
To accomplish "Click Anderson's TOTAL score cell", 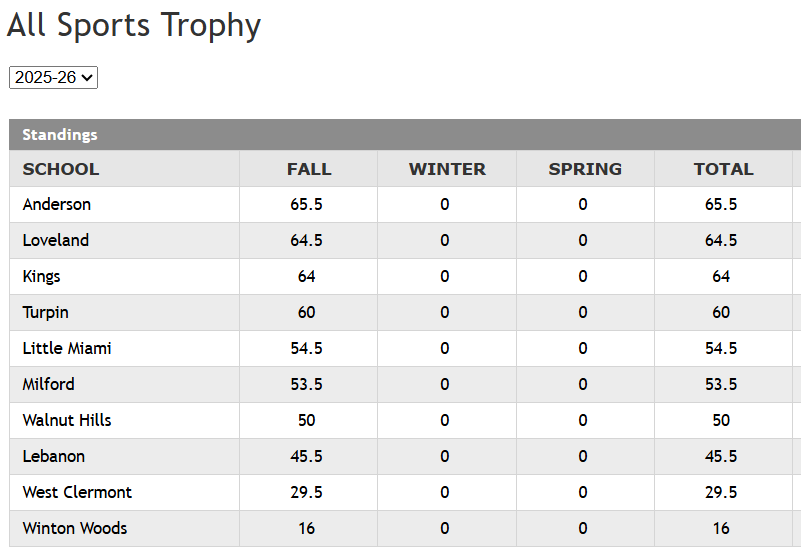I will tap(721, 204).
